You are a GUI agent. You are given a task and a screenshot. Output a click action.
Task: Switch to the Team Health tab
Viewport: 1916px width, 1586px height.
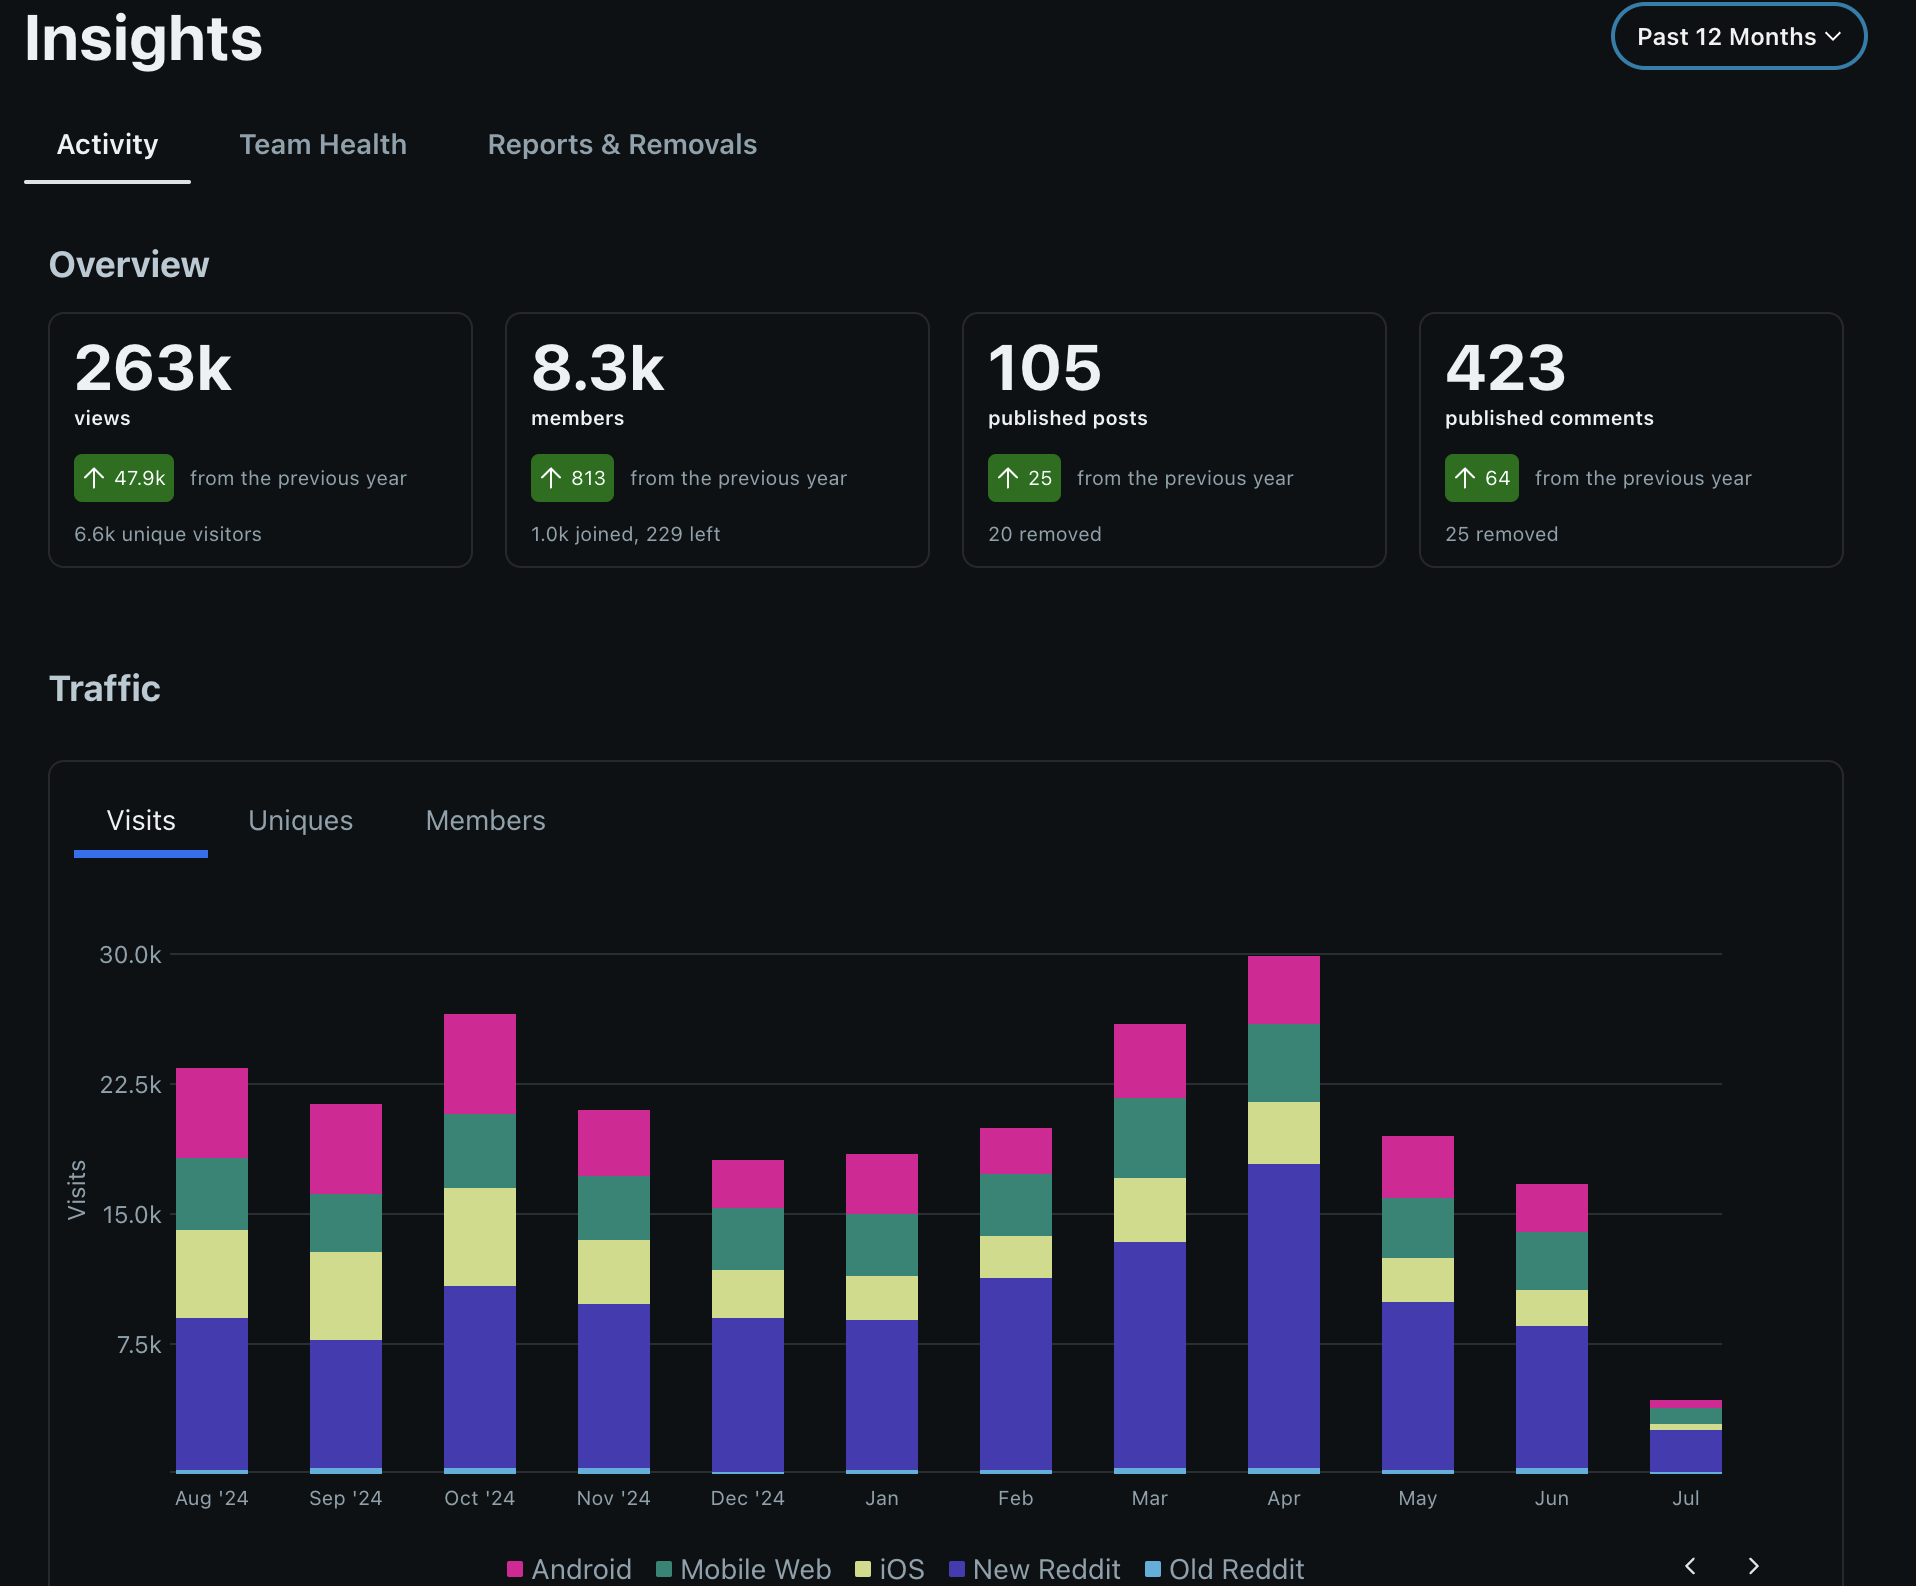click(323, 145)
